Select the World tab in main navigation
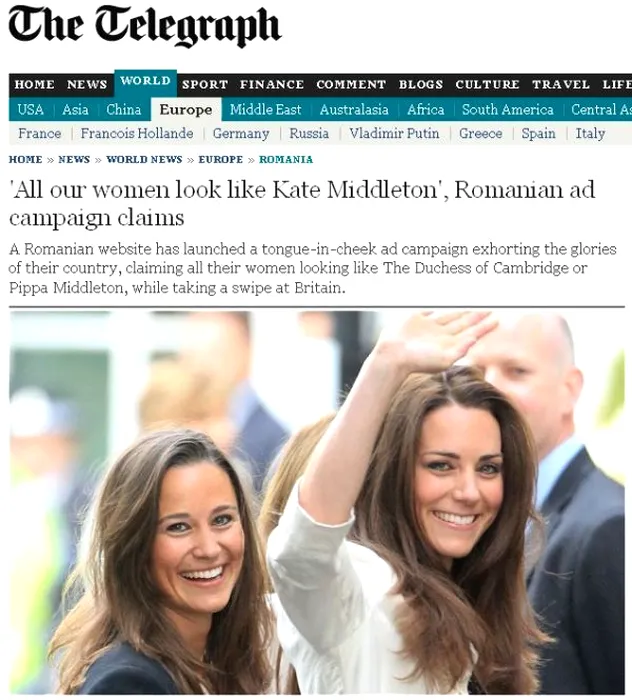Screen dimensions: 632x700 (x=146, y=83)
